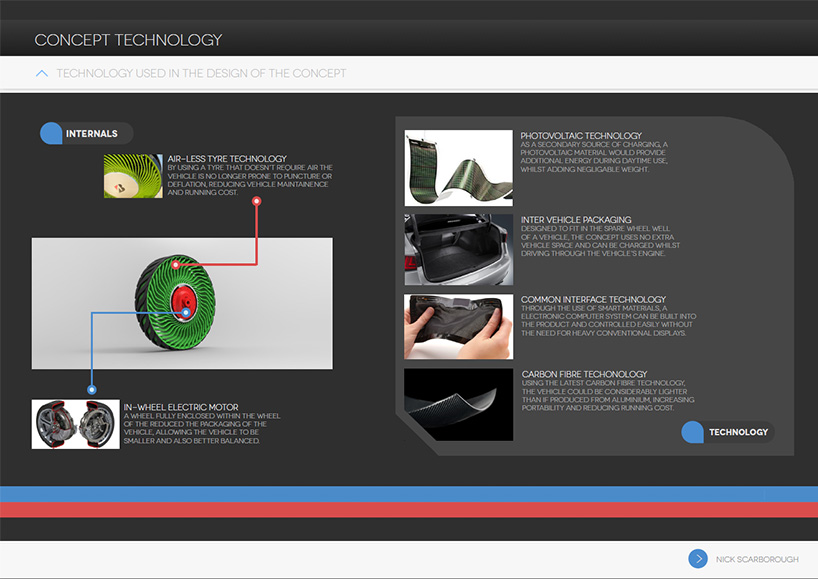Click the Photovoltaic Technology heading

[x=581, y=135]
